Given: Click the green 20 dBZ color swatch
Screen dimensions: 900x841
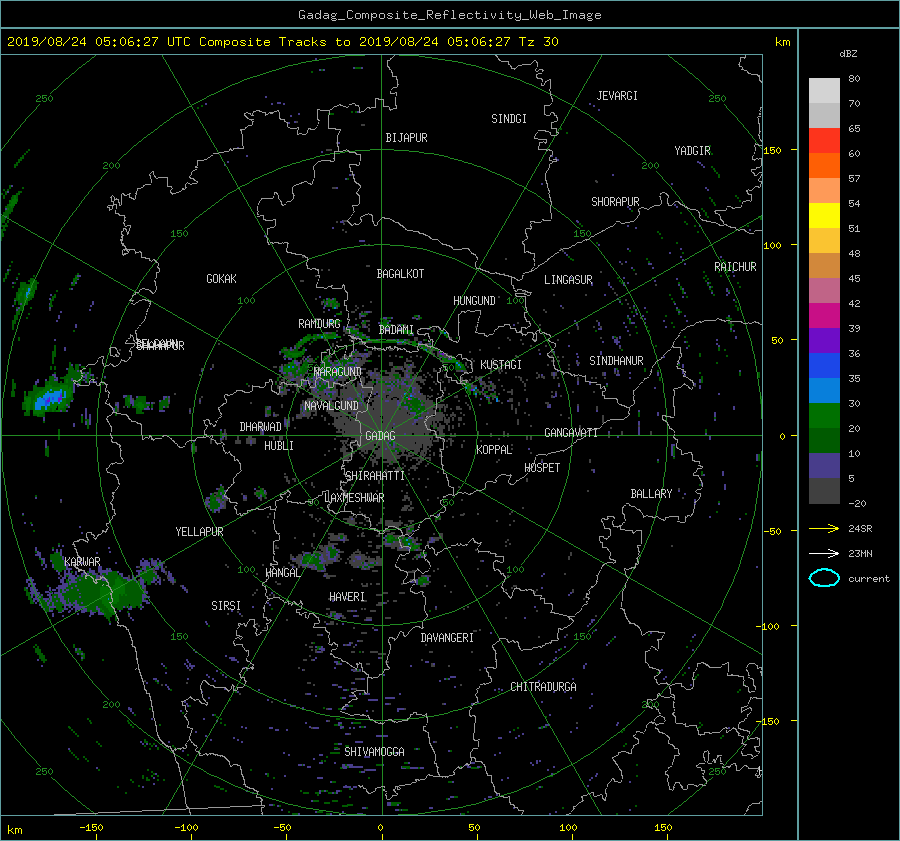Looking at the screenshot, I should pyautogui.click(x=824, y=415).
